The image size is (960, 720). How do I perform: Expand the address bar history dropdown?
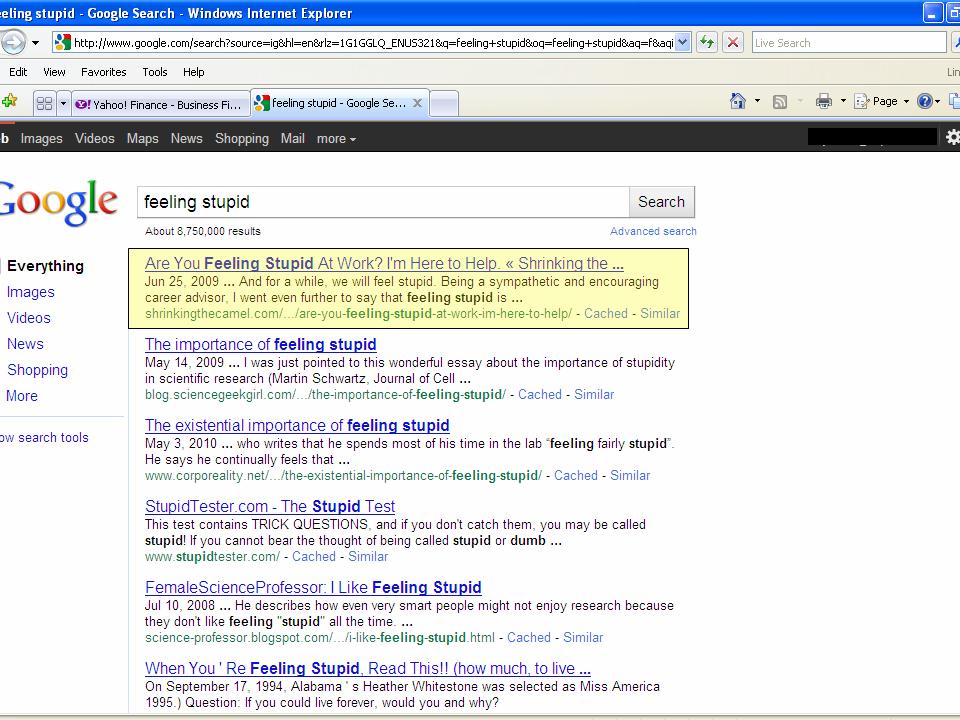[683, 42]
